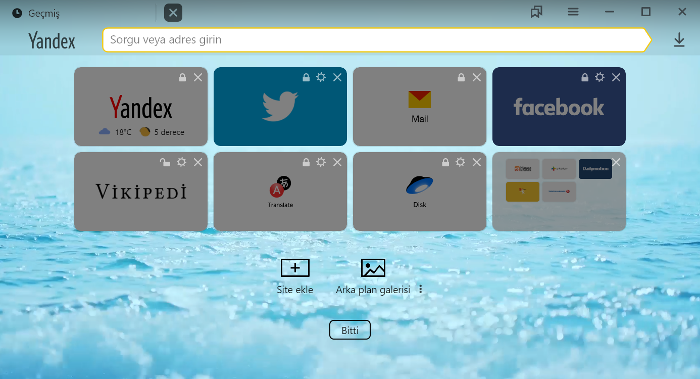Toggle the lock on Twitter tile
This screenshot has height=379, width=700.
306,77
